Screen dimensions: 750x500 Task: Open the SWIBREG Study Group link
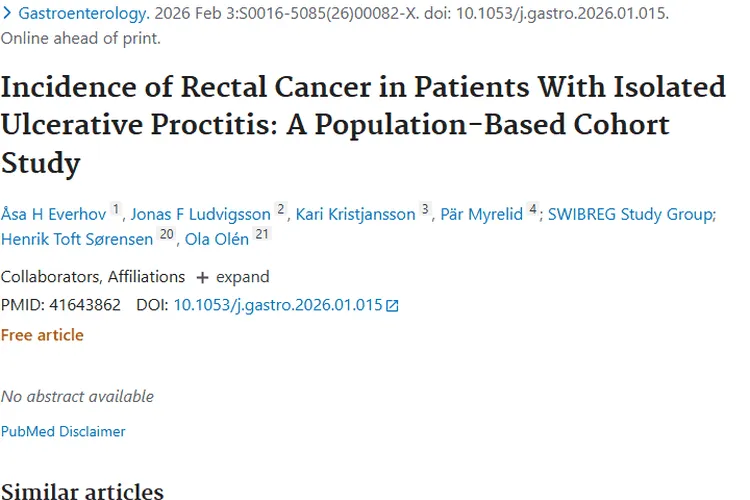[x=629, y=215]
